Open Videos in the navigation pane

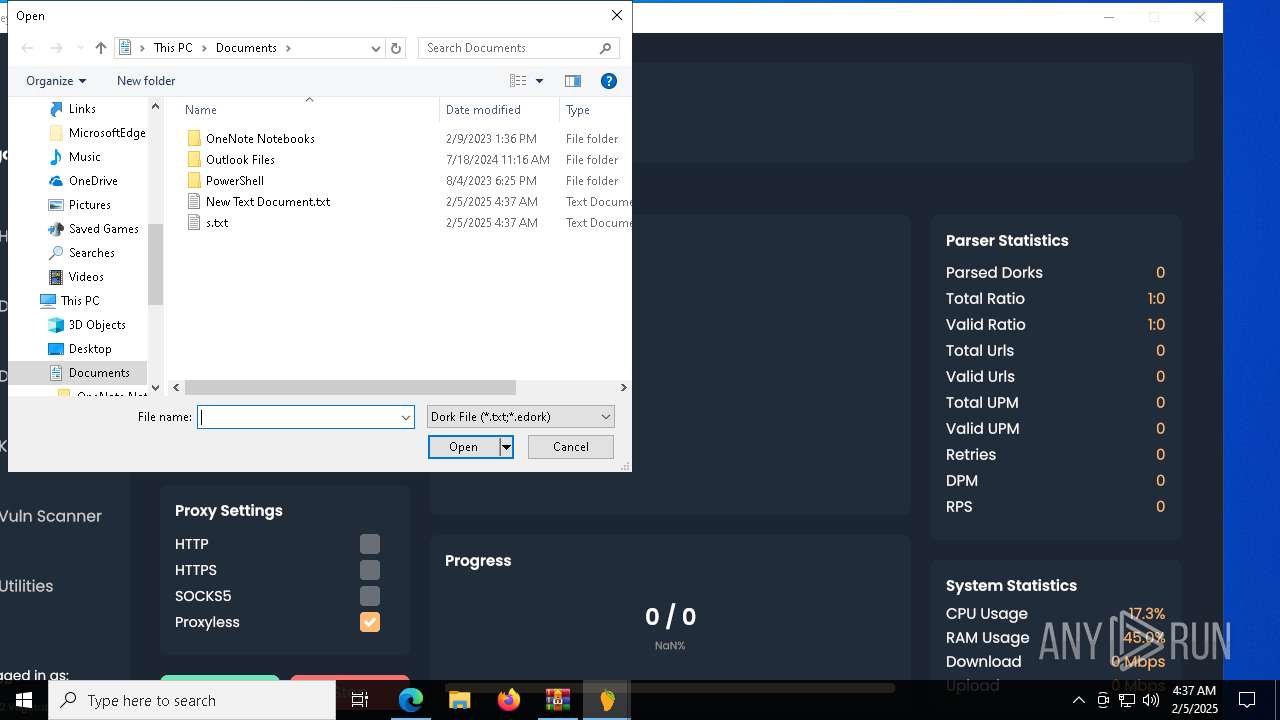point(86,277)
